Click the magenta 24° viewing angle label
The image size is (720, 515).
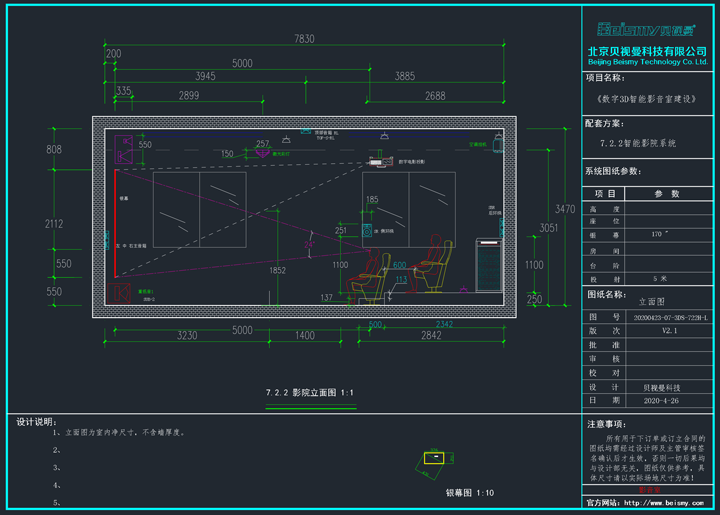309,244
